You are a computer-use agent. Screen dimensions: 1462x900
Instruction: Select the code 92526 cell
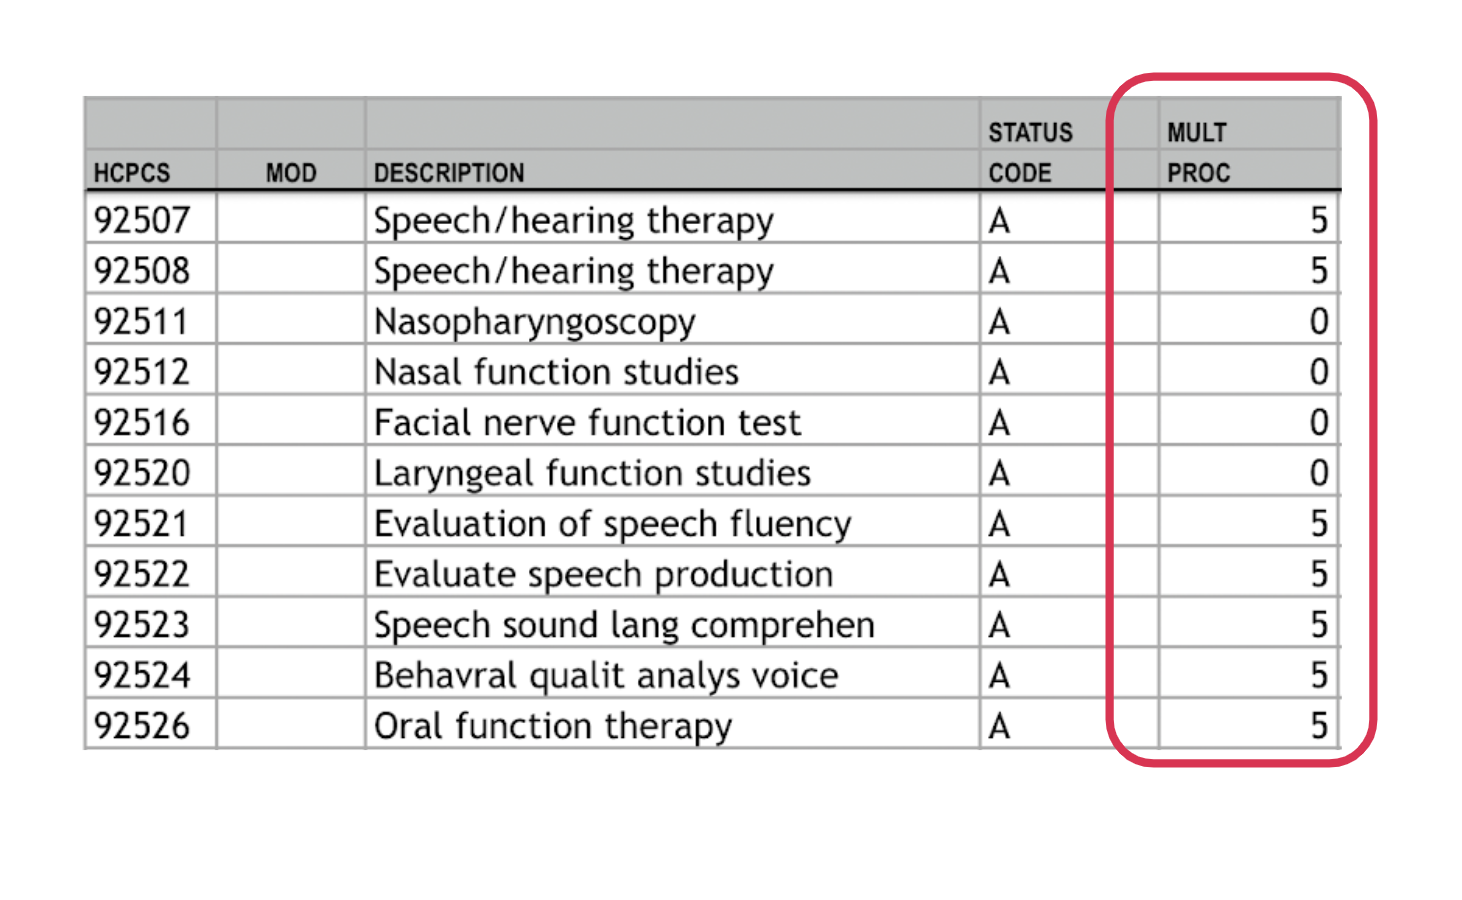151,725
